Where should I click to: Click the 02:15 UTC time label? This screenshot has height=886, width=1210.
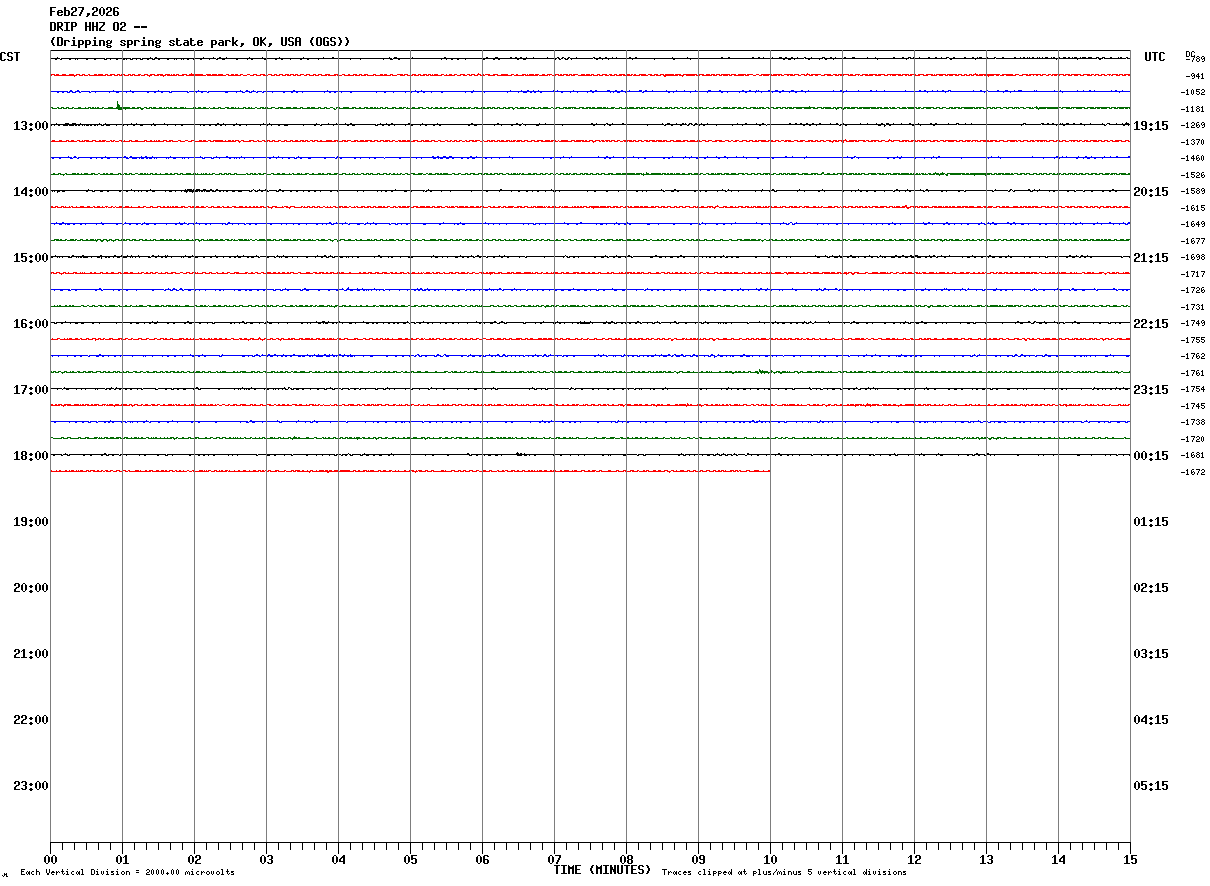coord(1151,587)
